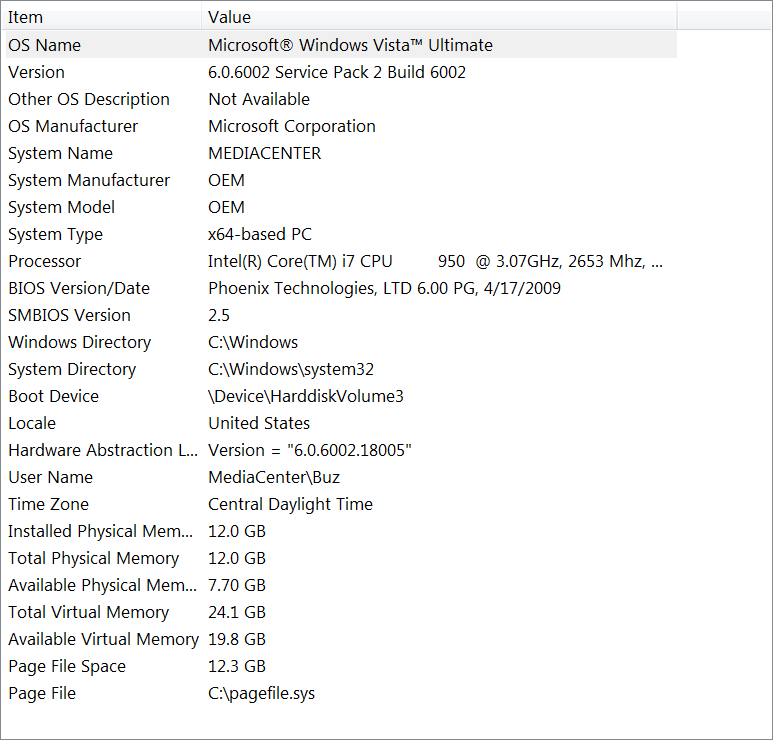Select the Total Virtual Memory row label
Screen dimensions: 773x740
point(89,613)
